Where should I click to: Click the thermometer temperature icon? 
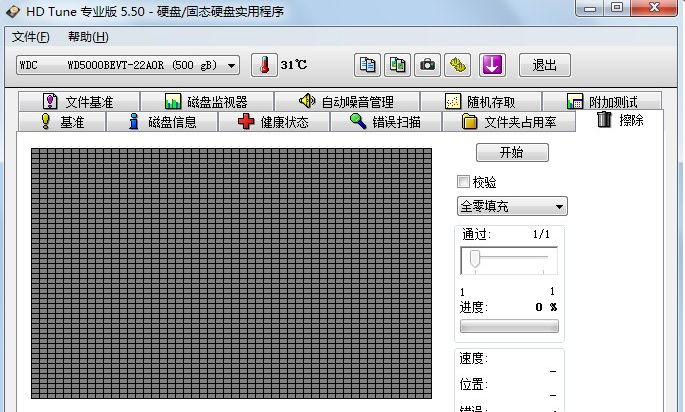(x=264, y=65)
